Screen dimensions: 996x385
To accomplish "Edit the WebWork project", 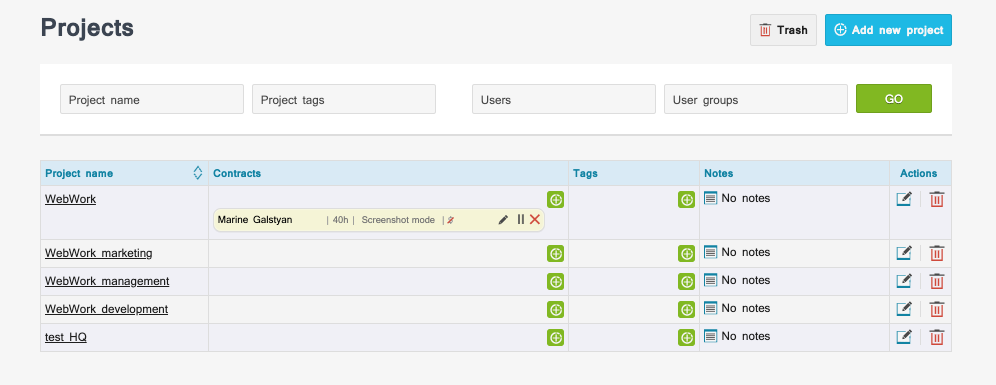I will pos(904,199).
